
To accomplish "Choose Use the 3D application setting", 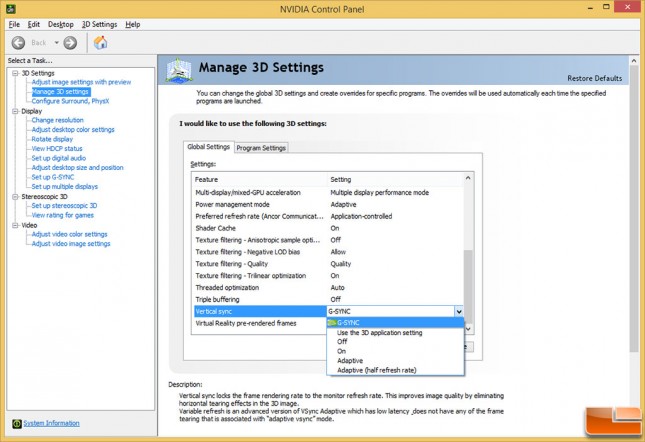I will point(395,333).
